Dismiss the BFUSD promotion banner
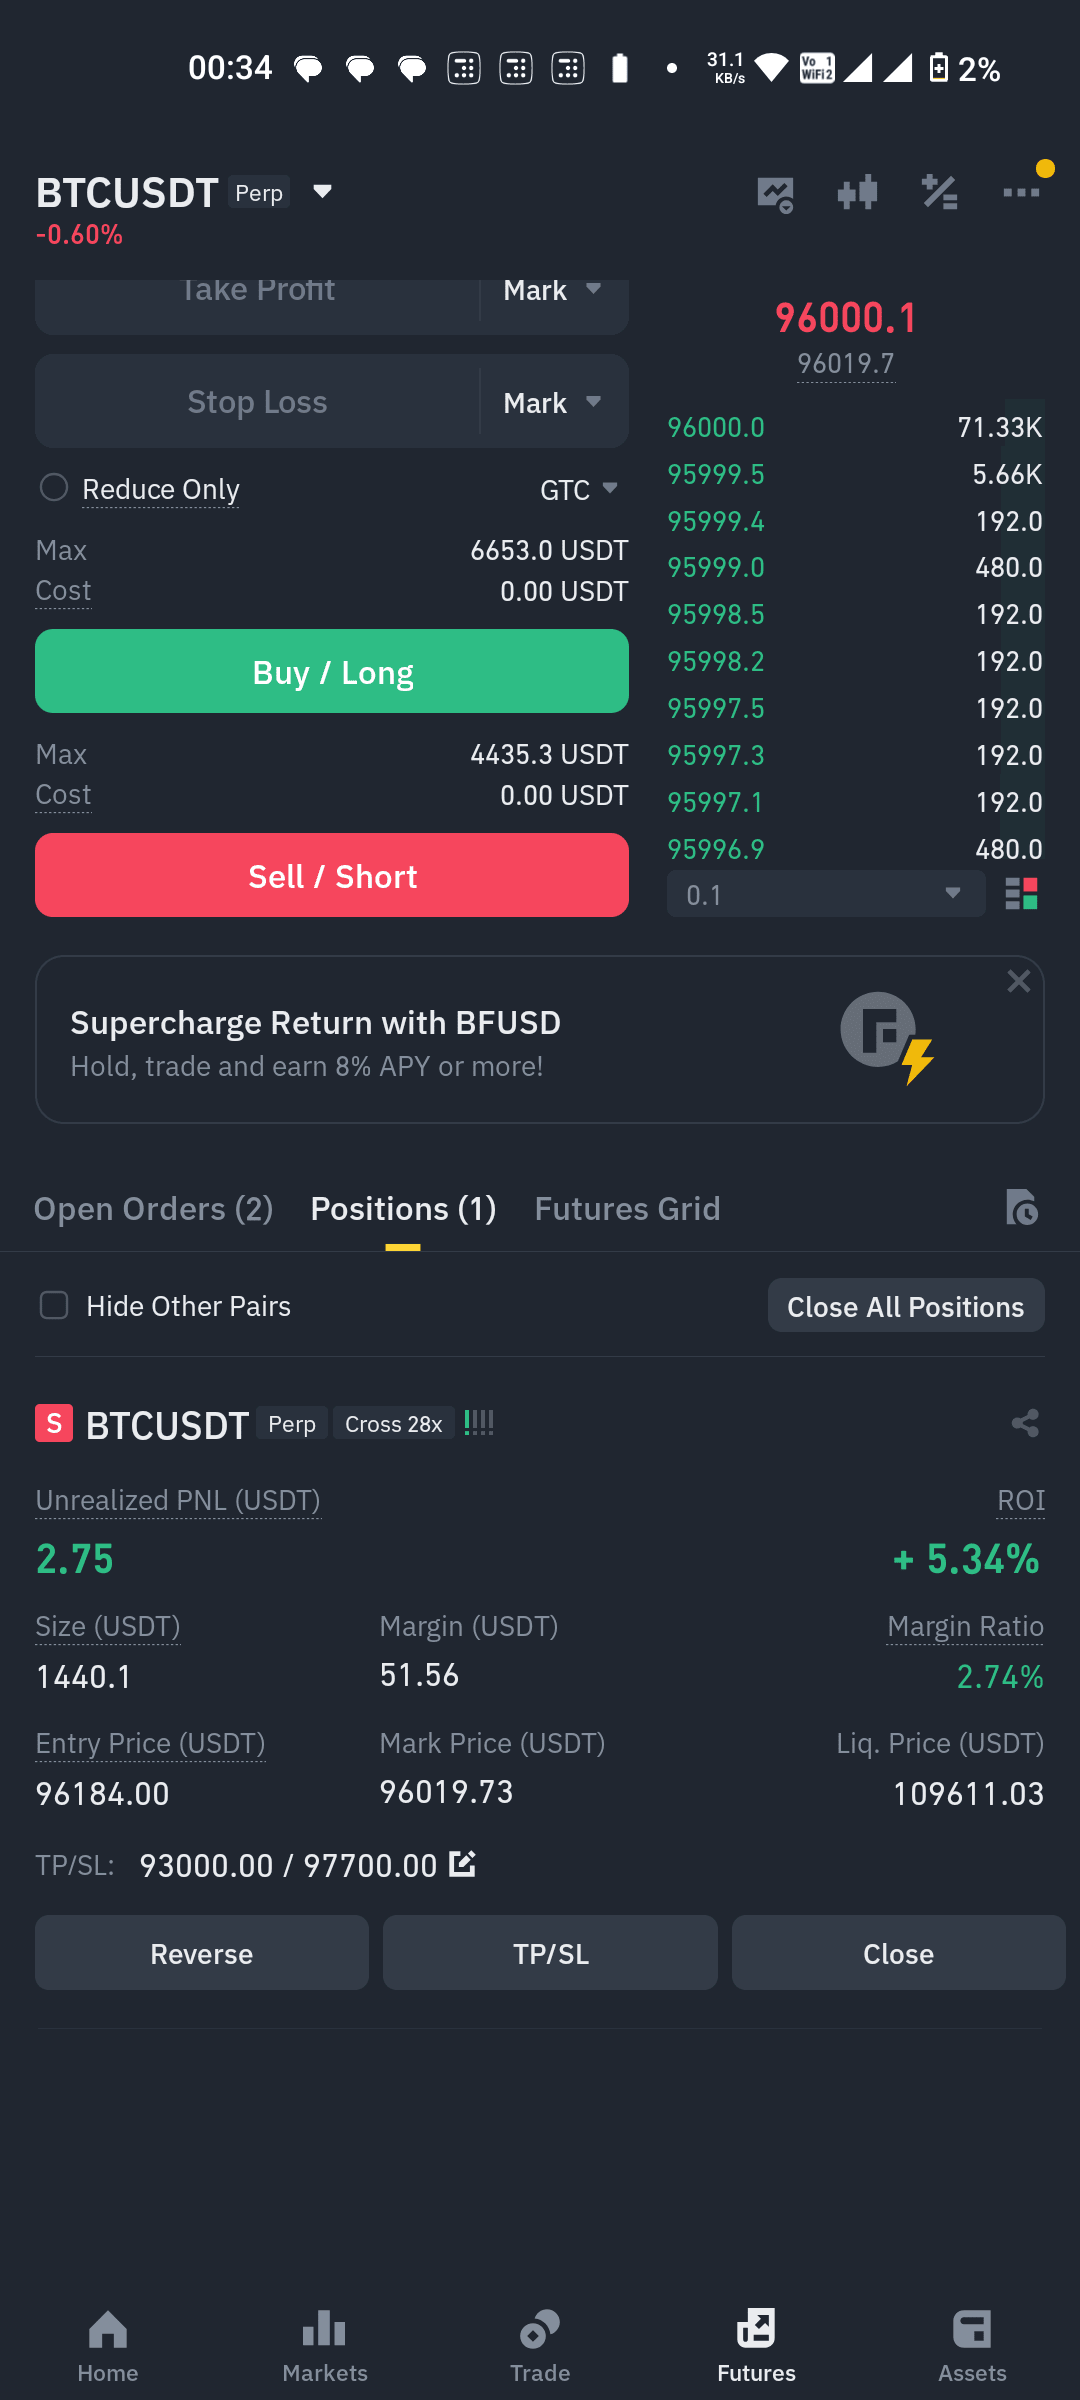This screenshot has height=2400, width=1080. (1018, 981)
